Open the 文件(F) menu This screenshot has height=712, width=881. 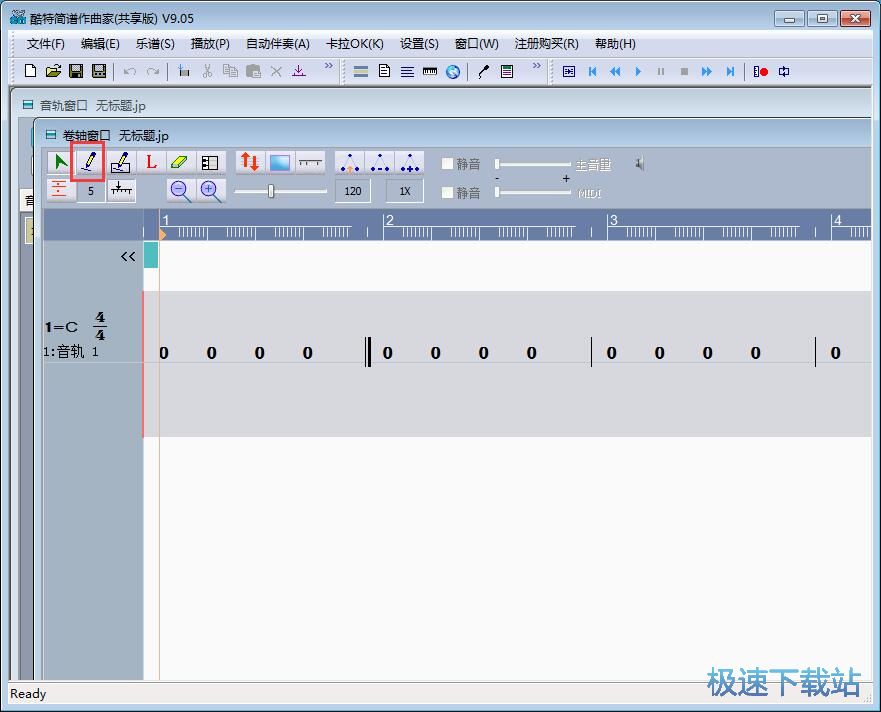coord(45,44)
